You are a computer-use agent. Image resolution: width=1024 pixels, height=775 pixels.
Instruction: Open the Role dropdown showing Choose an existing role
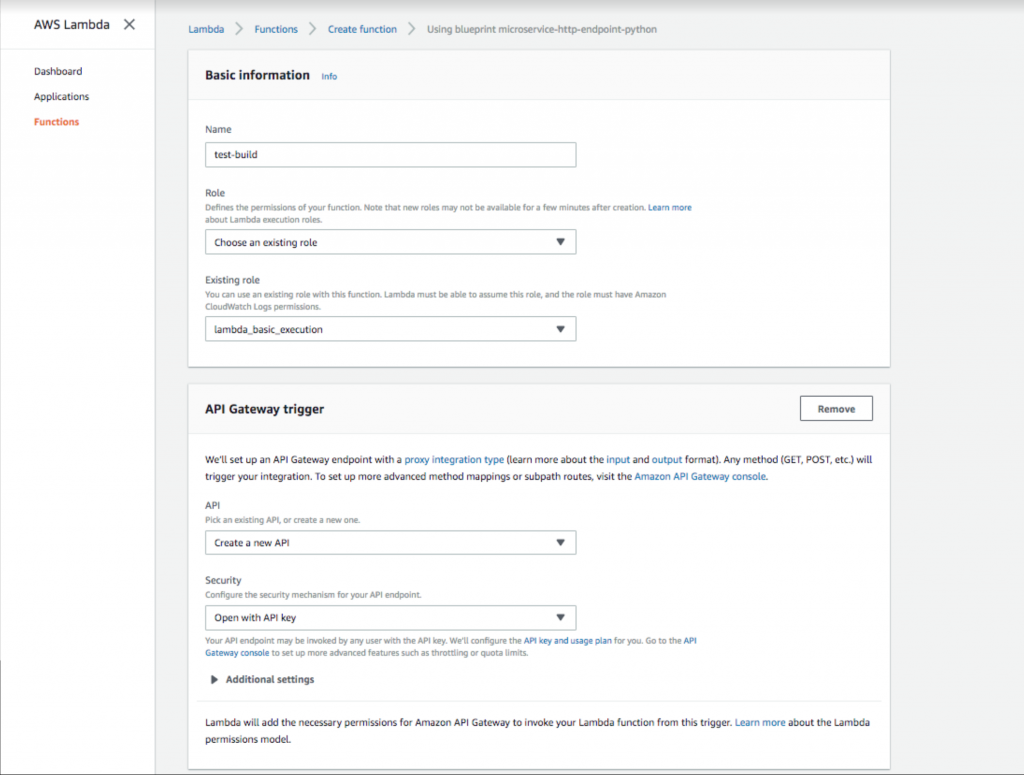point(390,242)
